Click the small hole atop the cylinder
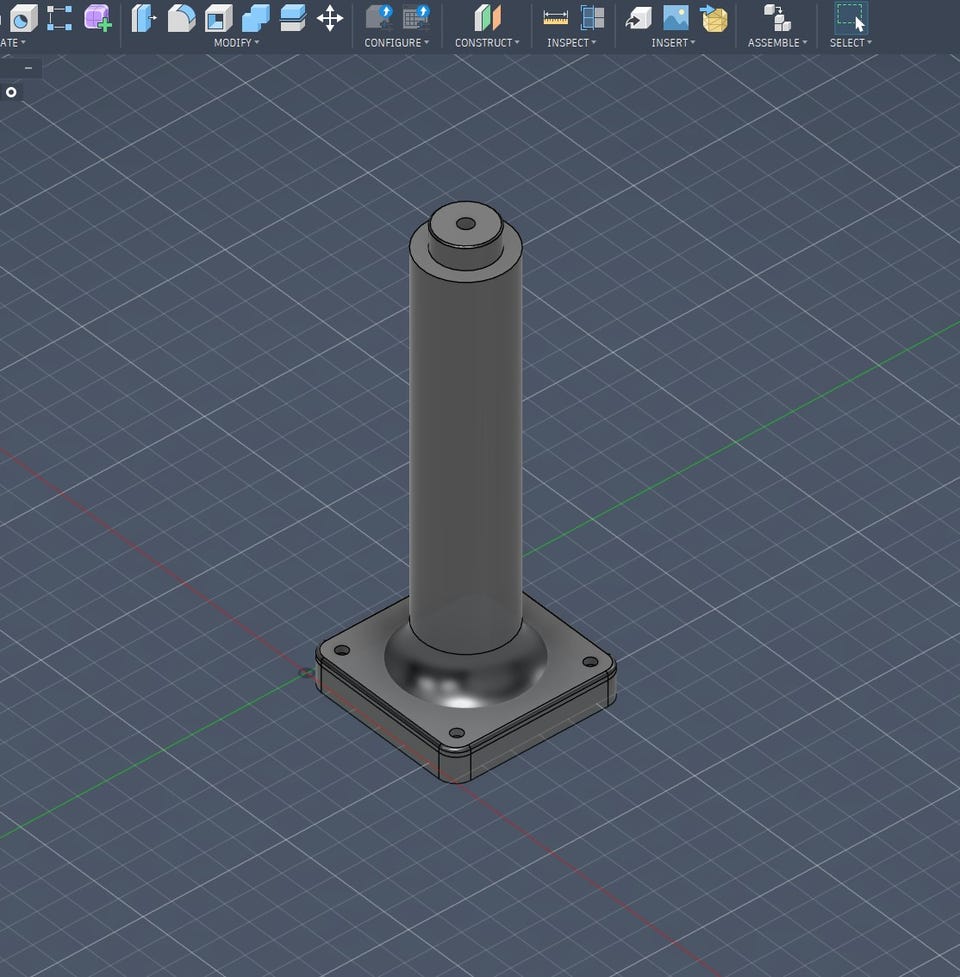 click(465, 223)
